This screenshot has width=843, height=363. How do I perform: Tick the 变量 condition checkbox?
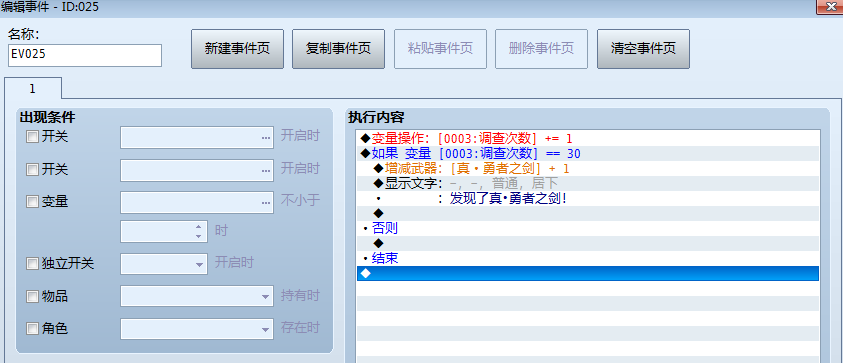(32, 202)
